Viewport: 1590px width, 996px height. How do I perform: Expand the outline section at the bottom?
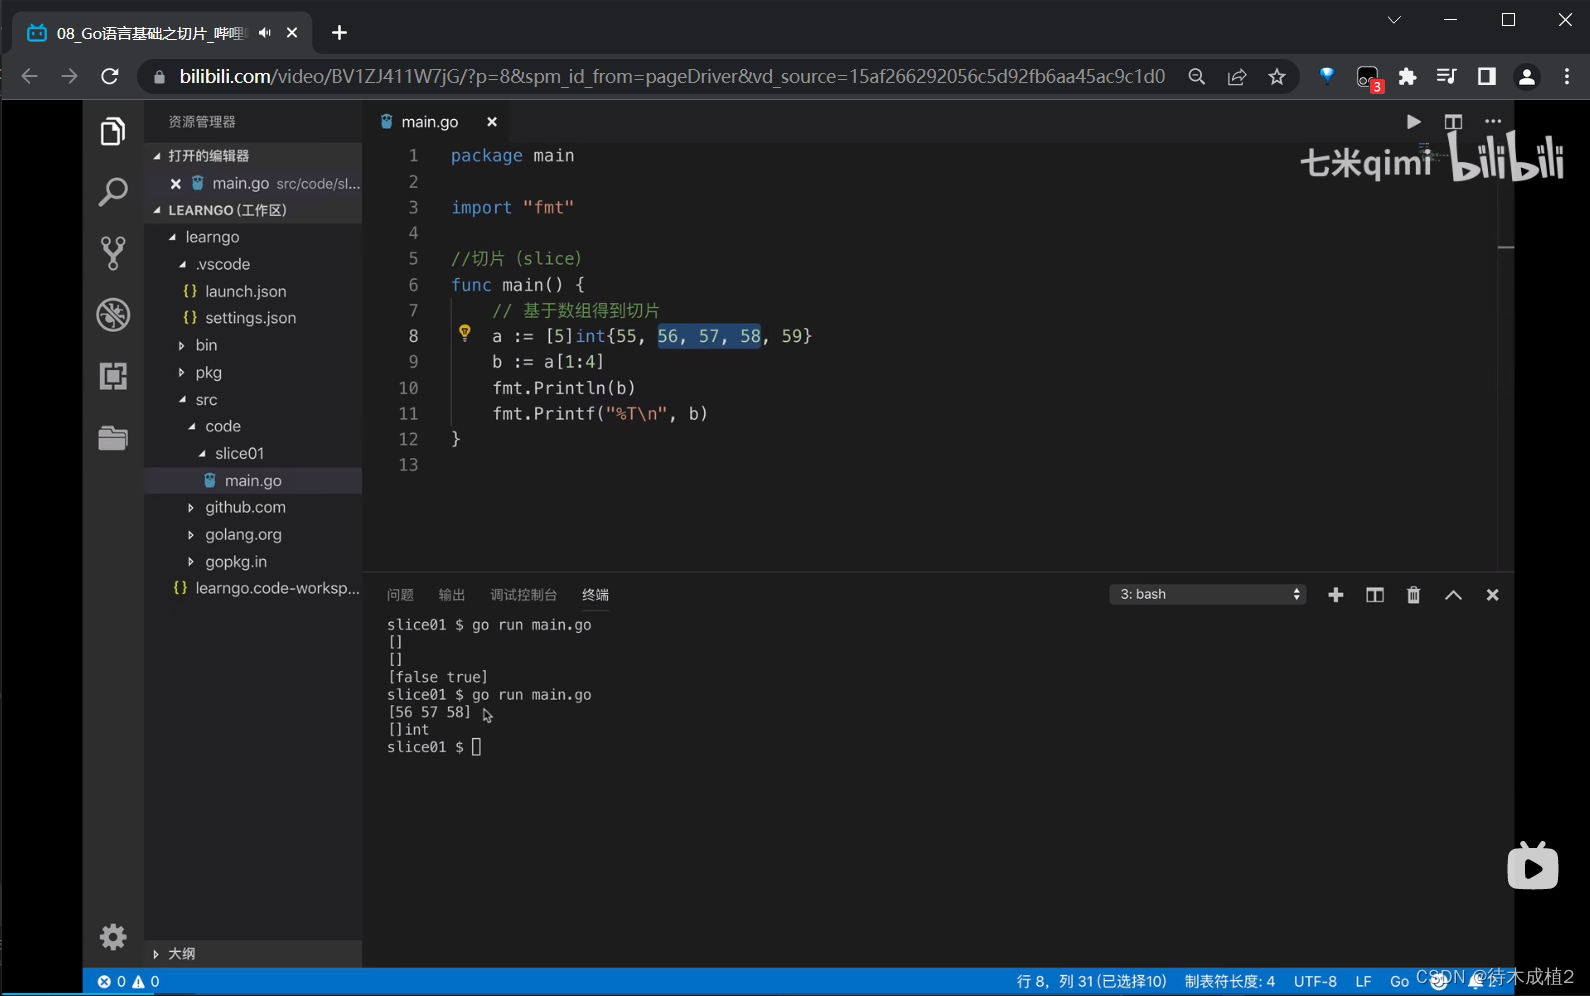tap(156, 954)
